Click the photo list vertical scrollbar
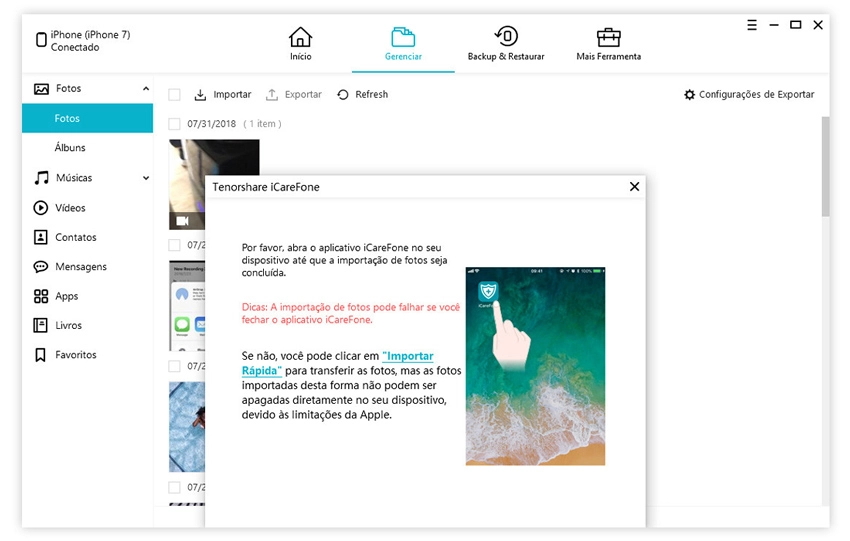Screen dimensions: 850x541 825,166
